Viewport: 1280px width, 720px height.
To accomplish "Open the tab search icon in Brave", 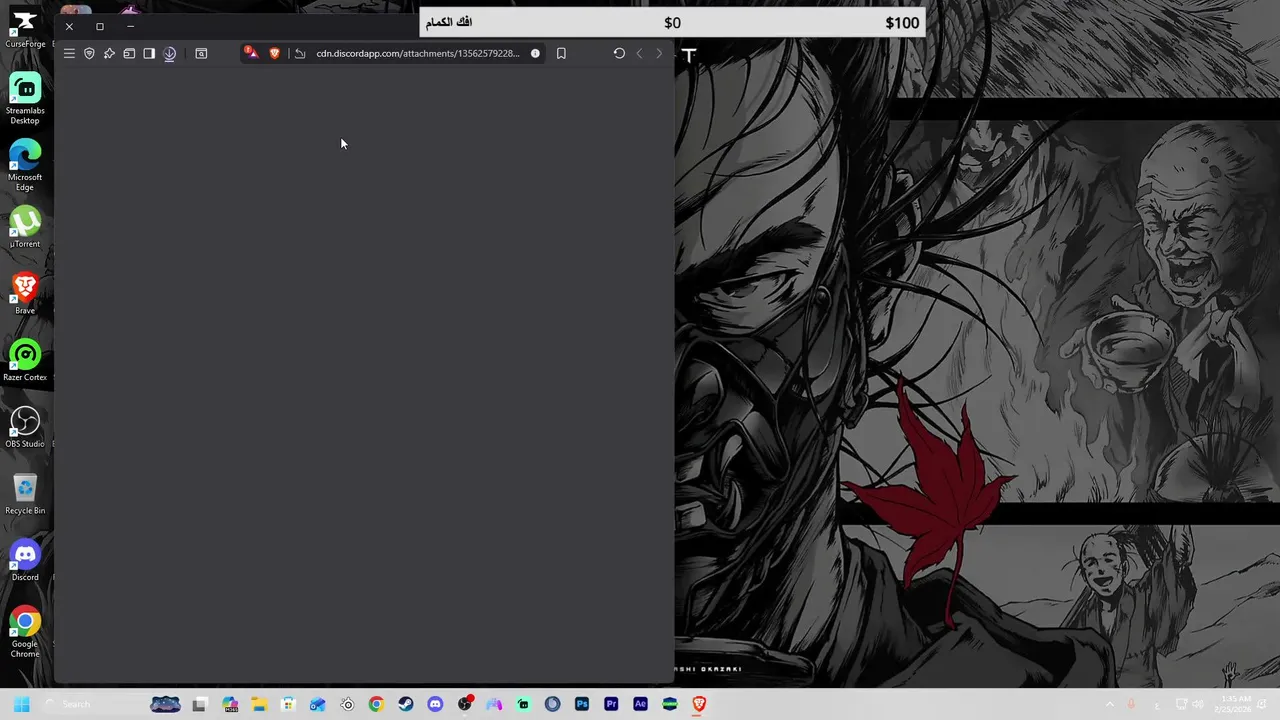I will (201, 53).
